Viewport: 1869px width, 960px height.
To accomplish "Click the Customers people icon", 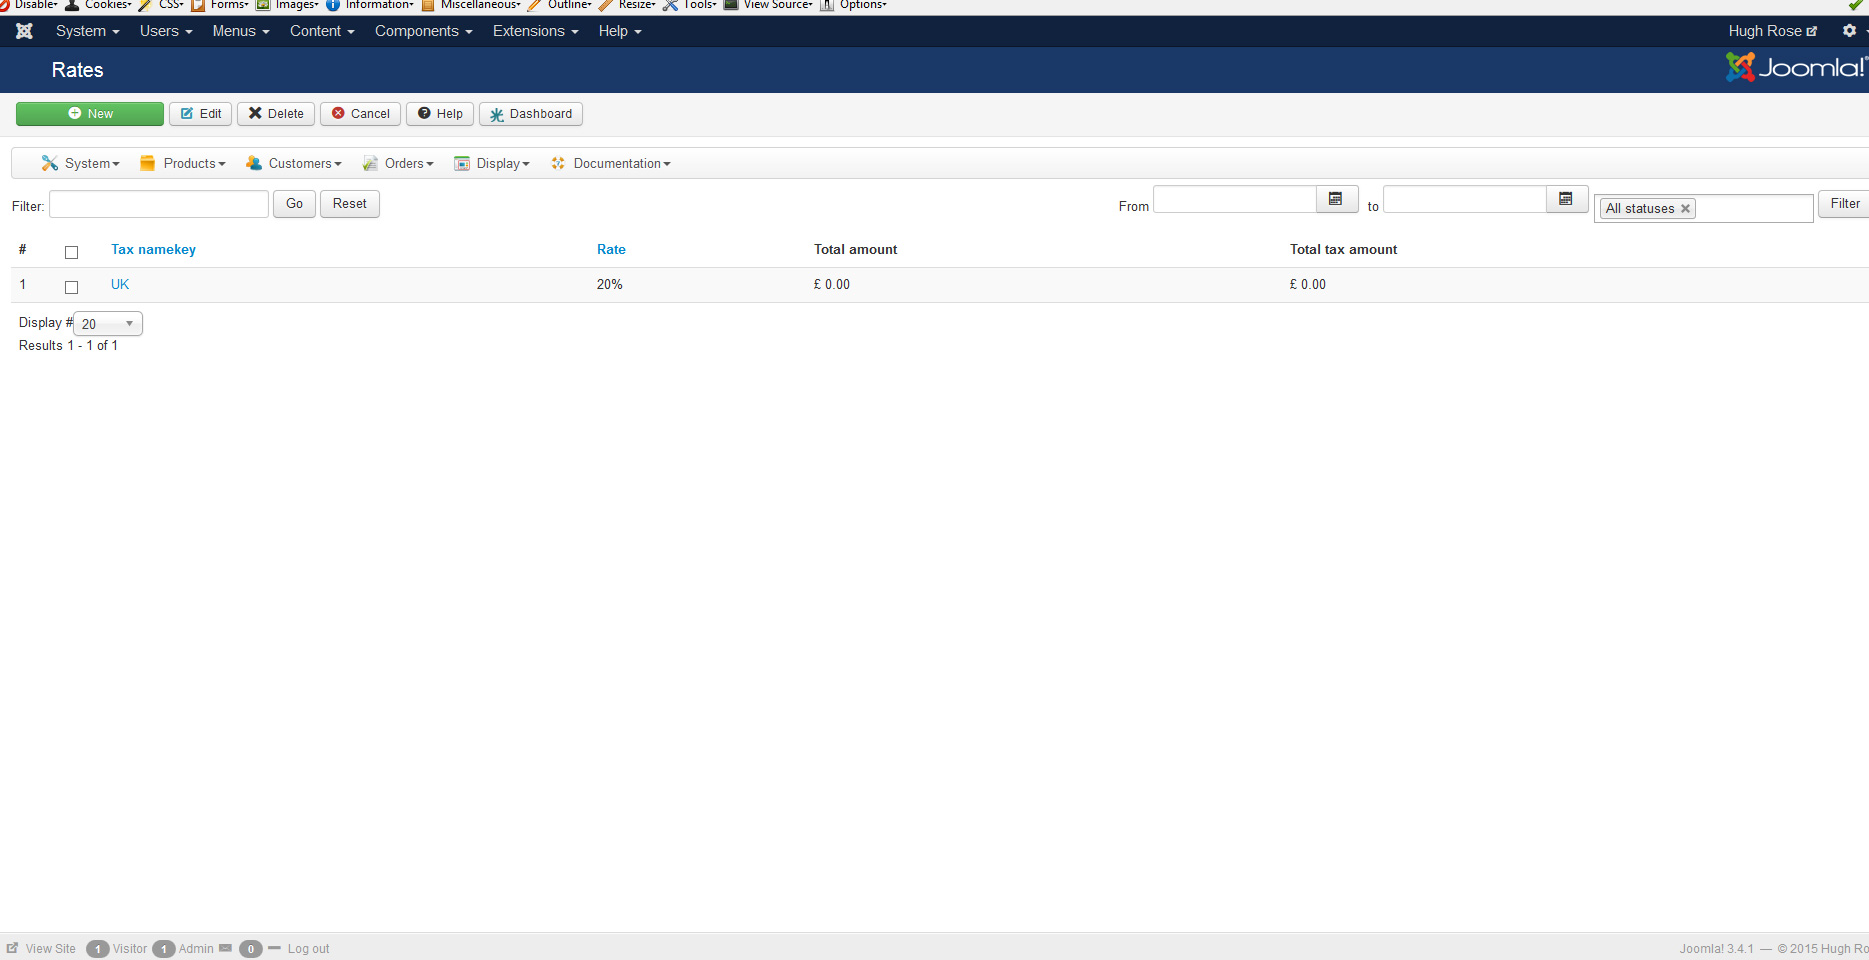I will [x=253, y=163].
